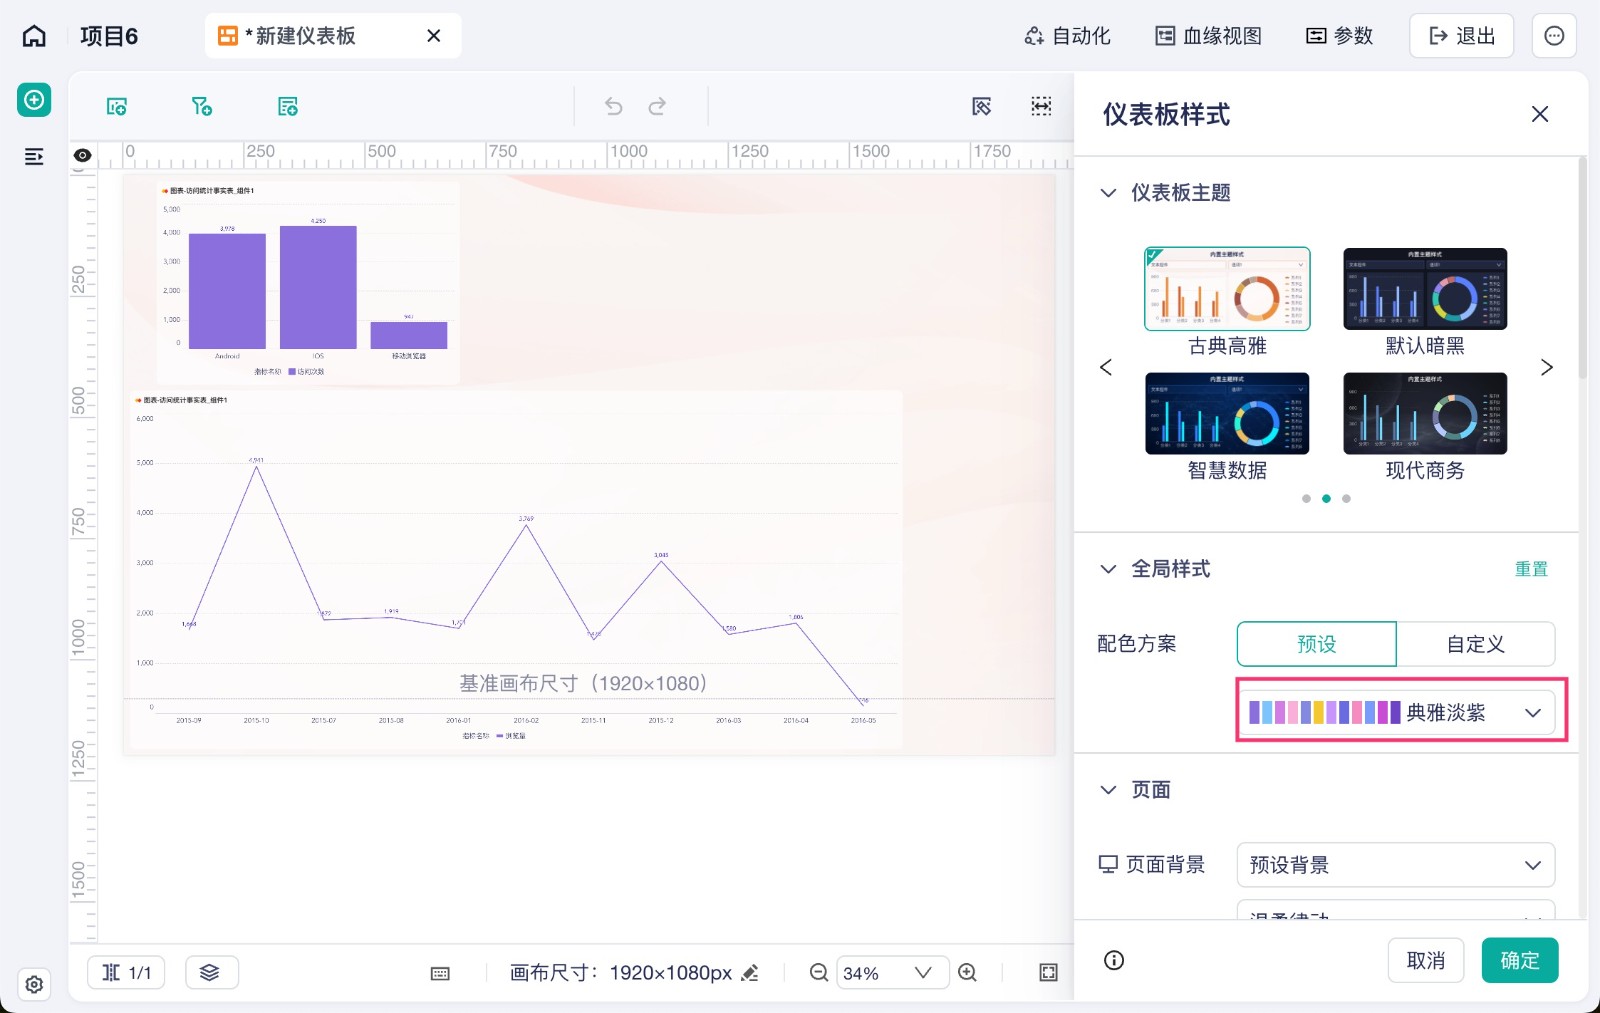This screenshot has width=1600, height=1013.
Task: Click 重置 to reset global style
Action: click(1531, 569)
